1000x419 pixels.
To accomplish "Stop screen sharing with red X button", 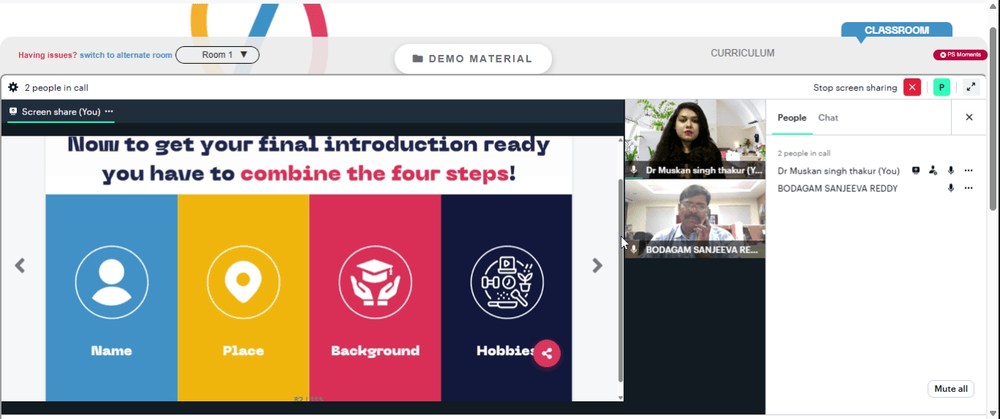I will click(x=912, y=87).
